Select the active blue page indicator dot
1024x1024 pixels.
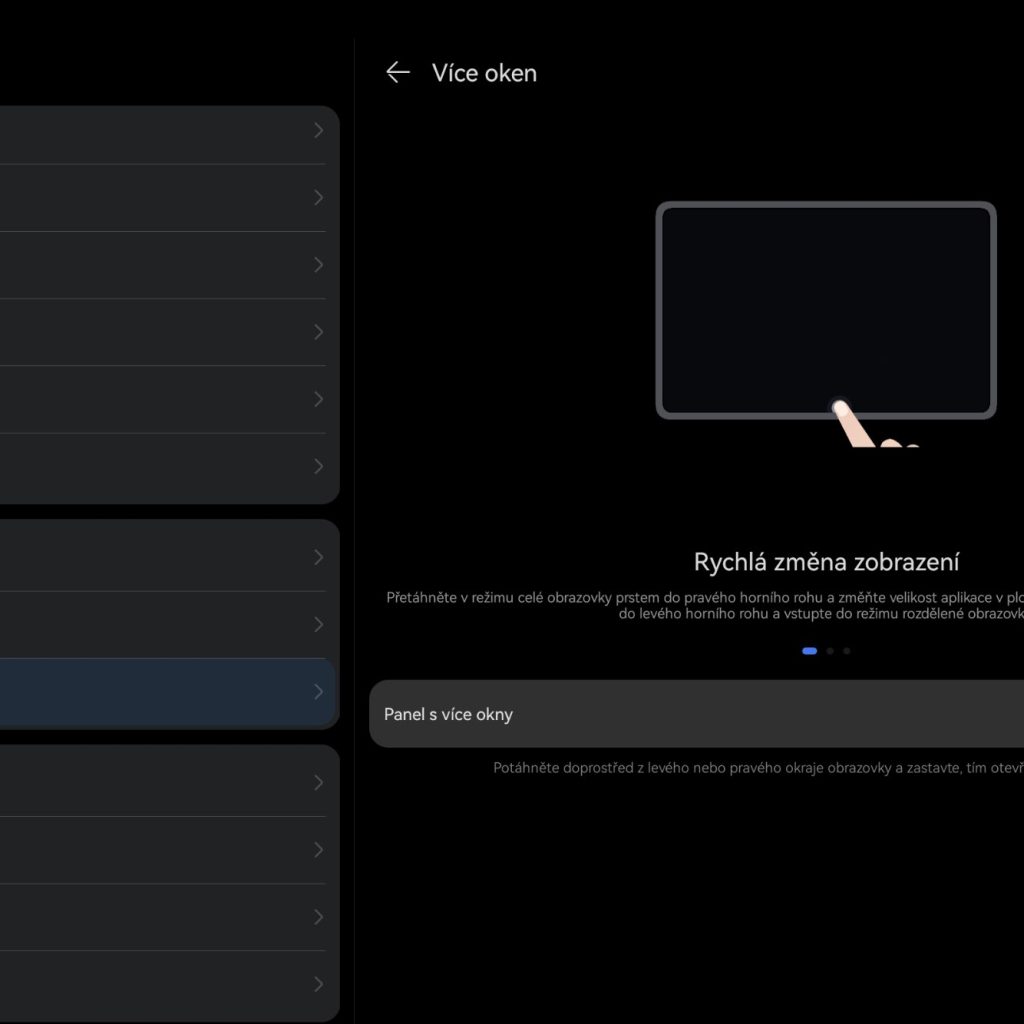(809, 651)
